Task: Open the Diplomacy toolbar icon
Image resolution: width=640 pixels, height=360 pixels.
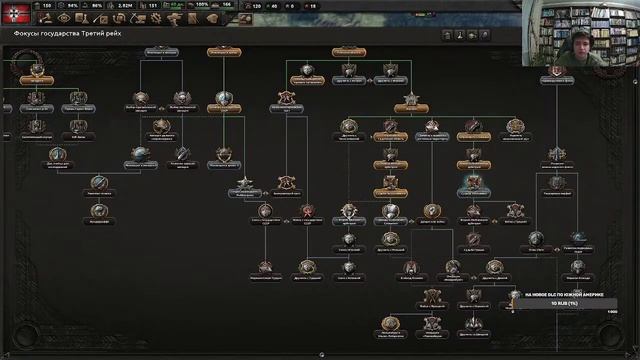Action: click(x=100, y=18)
